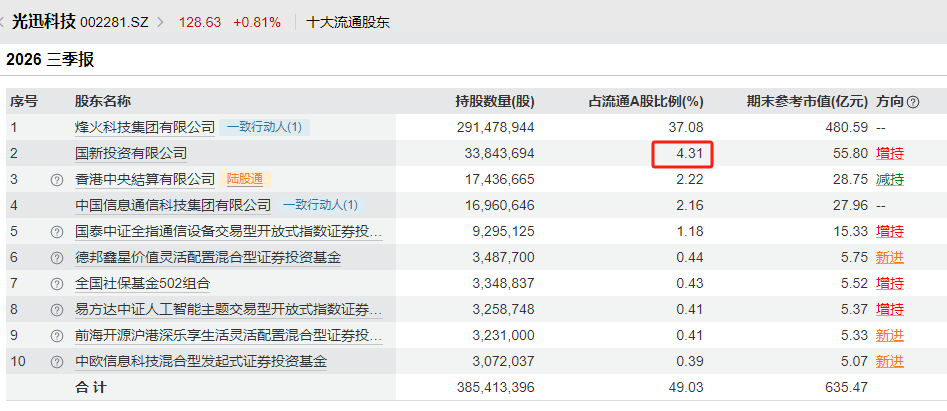
Task: Click the 2026 三季报 report title
Action: (50, 60)
